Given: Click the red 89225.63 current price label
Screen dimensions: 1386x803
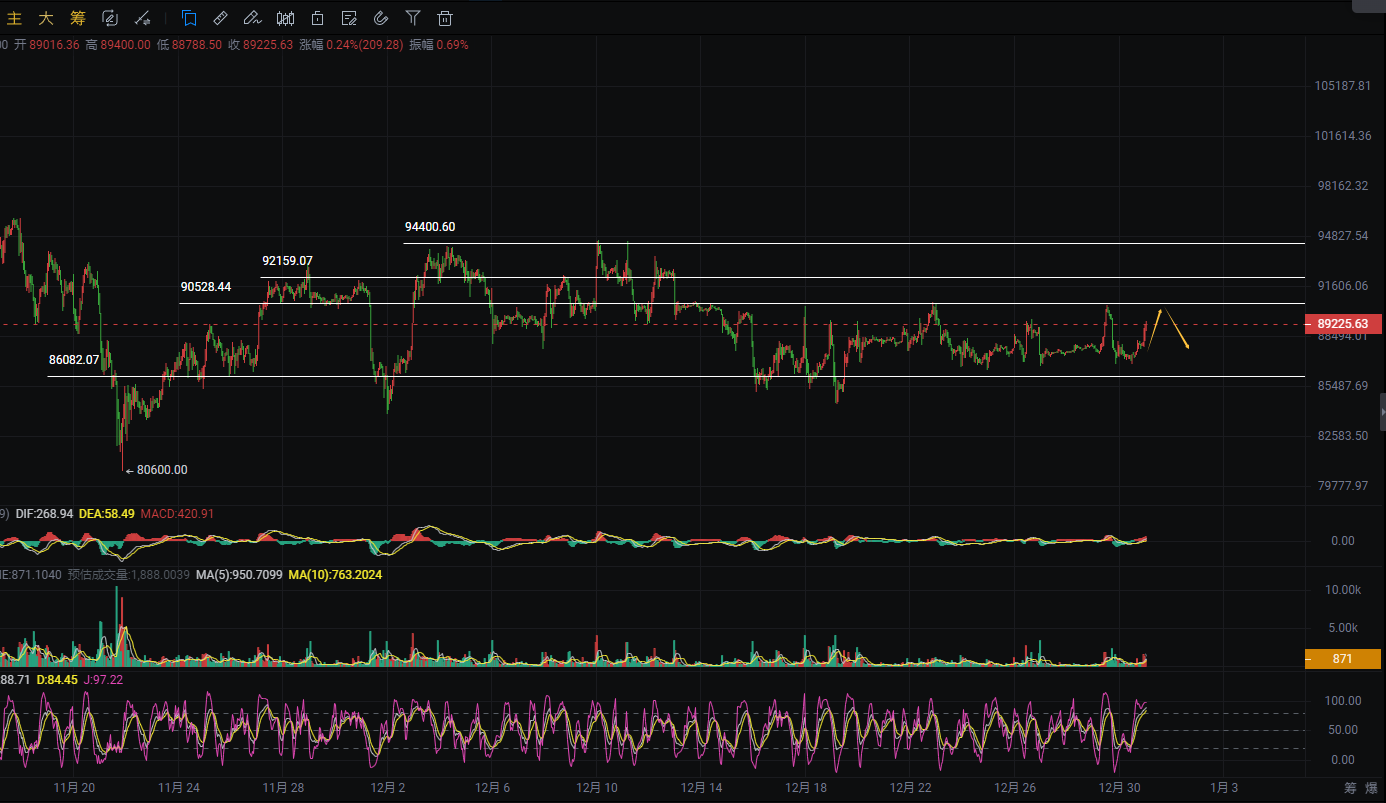Looking at the screenshot, I should pos(1343,324).
